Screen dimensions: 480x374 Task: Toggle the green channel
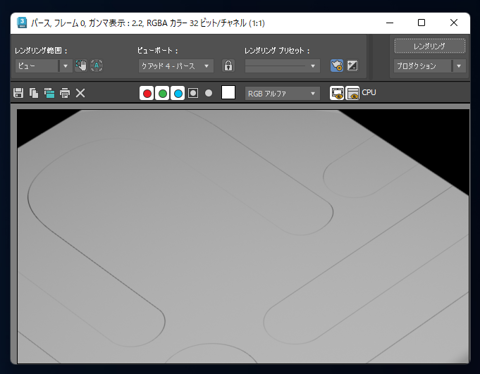163,93
